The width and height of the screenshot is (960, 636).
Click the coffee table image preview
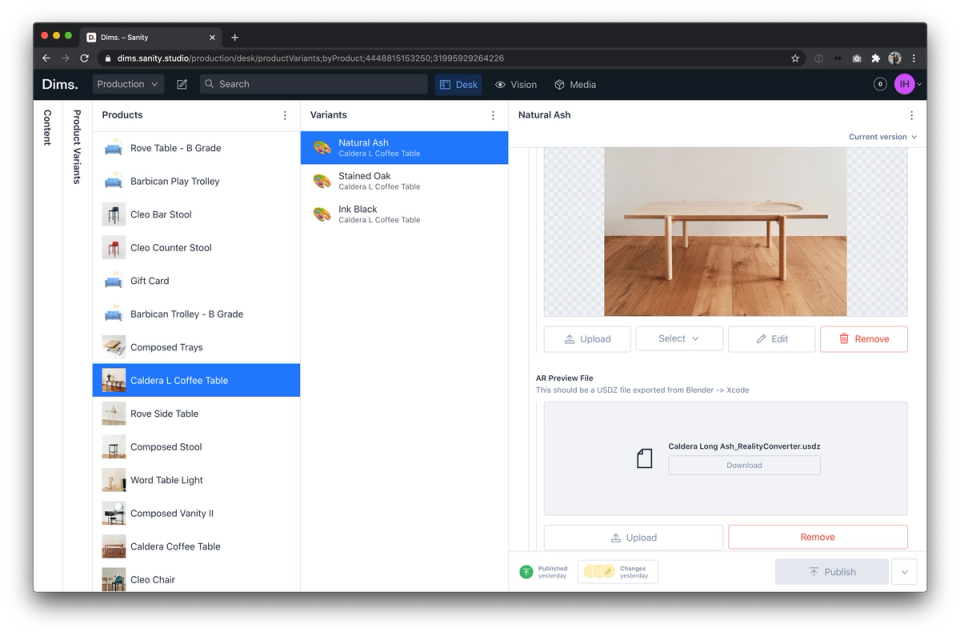(x=726, y=231)
